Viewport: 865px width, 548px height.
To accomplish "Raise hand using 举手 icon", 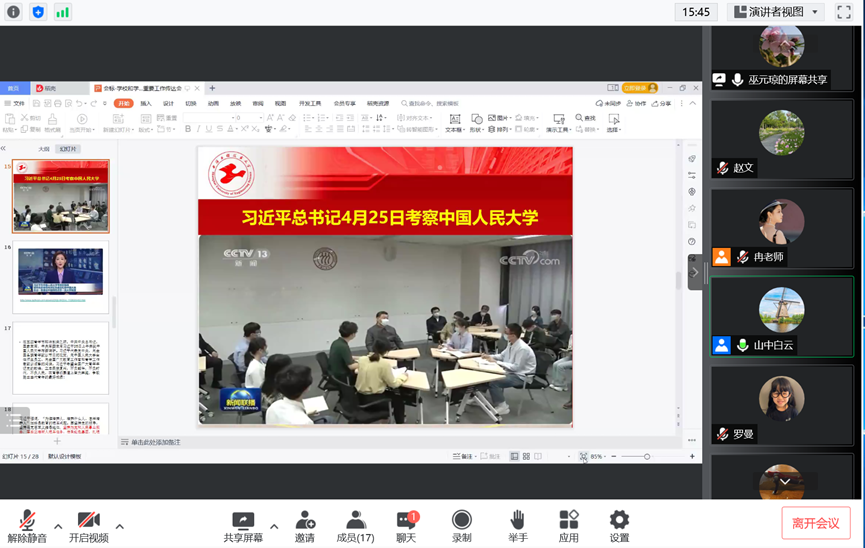I will coord(517,526).
